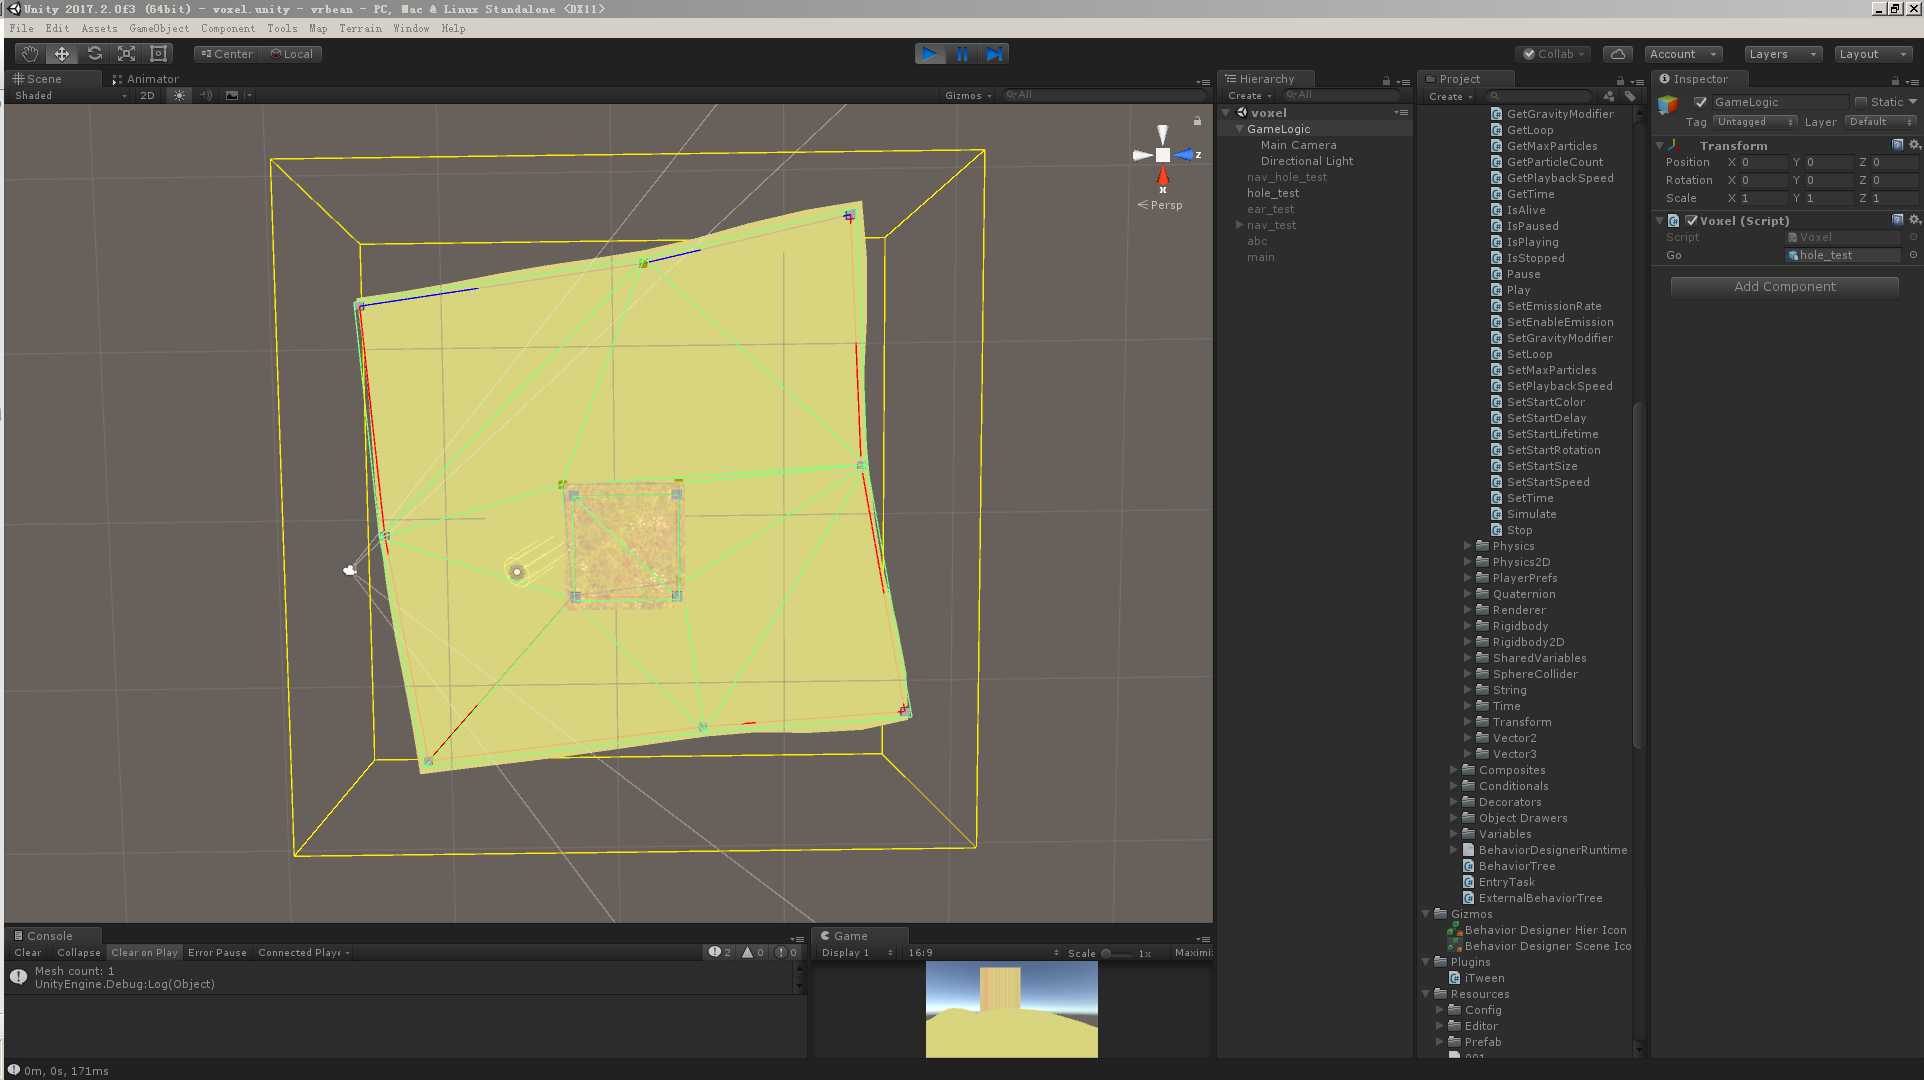Toggle scene audio speaker icon
The height and width of the screenshot is (1080, 1924).
point(206,96)
